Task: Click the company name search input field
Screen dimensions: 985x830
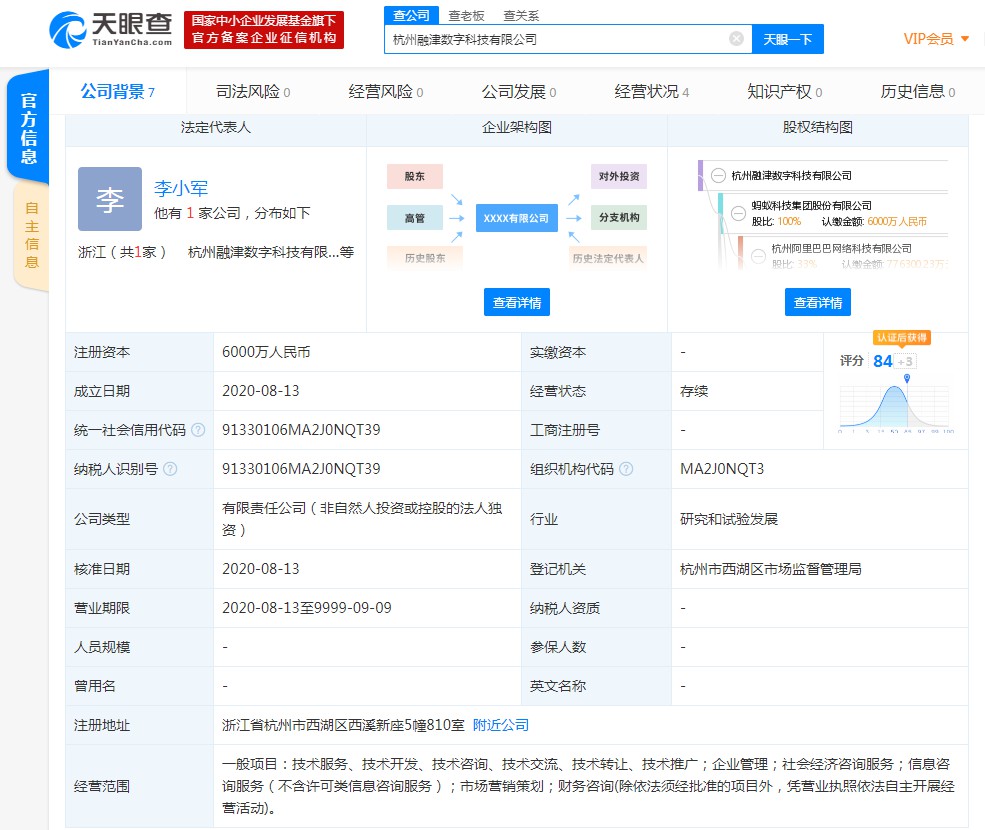Action: pyautogui.click(x=560, y=38)
